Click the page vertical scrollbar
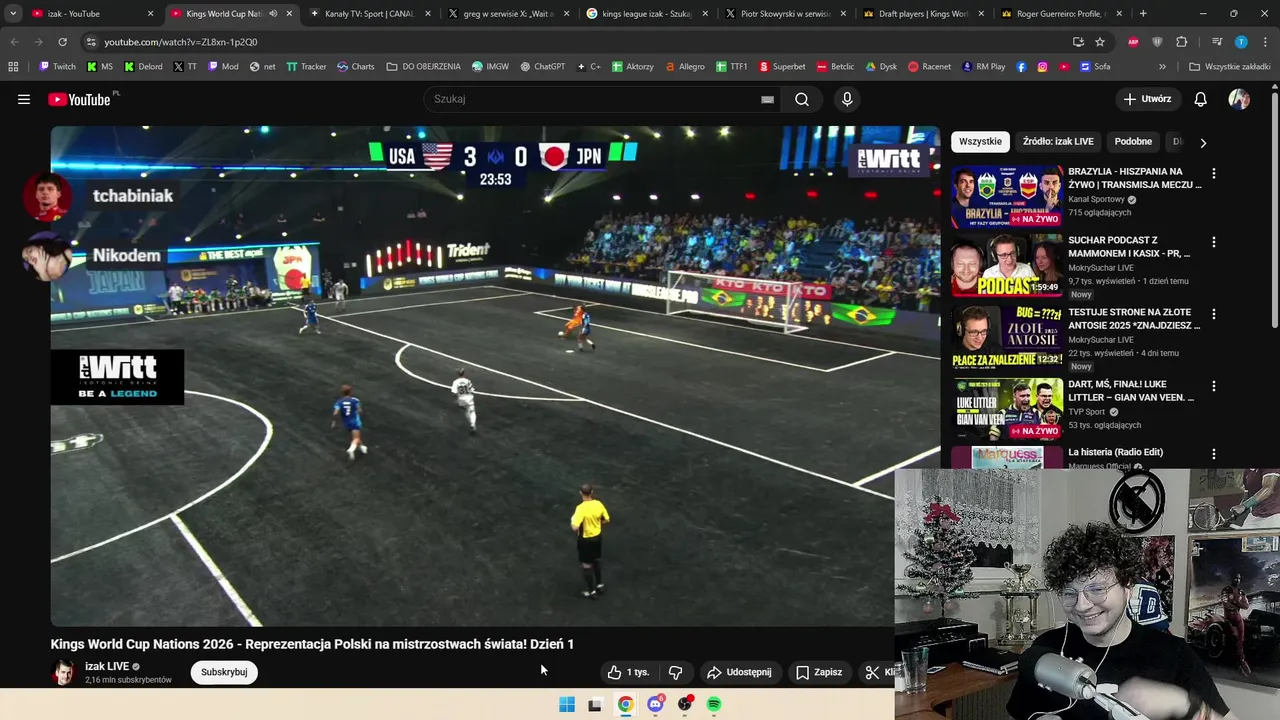This screenshot has width=1280, height=720. pyautogui.click(x=1275, y=210)
